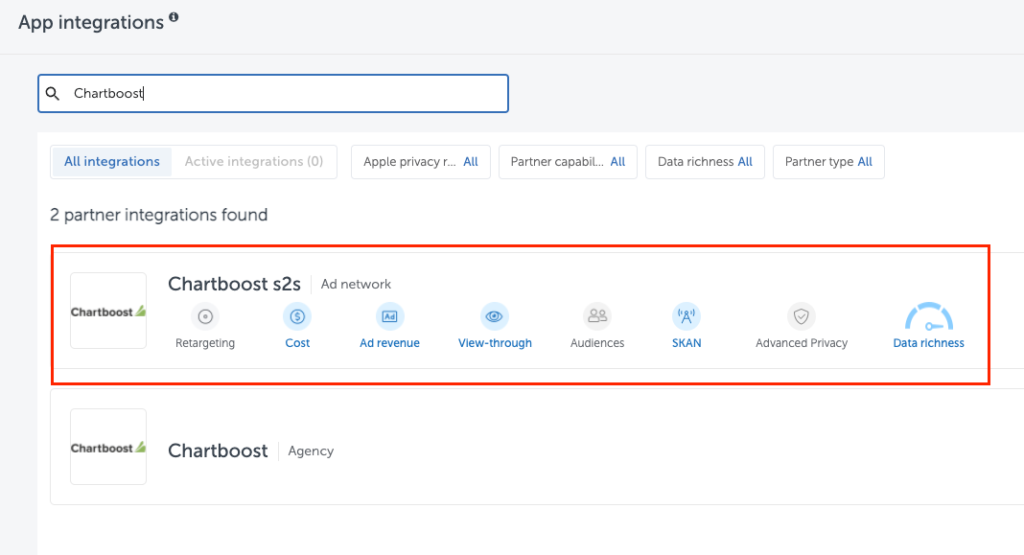Click the Data richness label under gauge

(x=929, y=343)
